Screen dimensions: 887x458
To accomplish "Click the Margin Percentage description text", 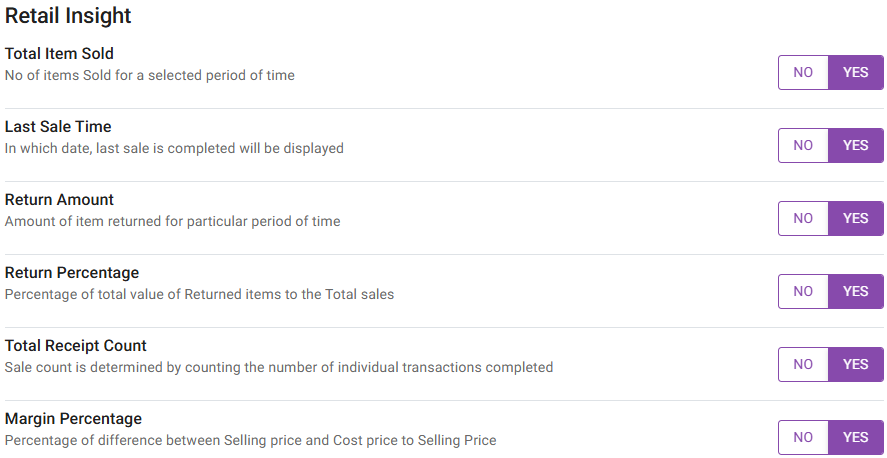I will [x=250, y=440].
